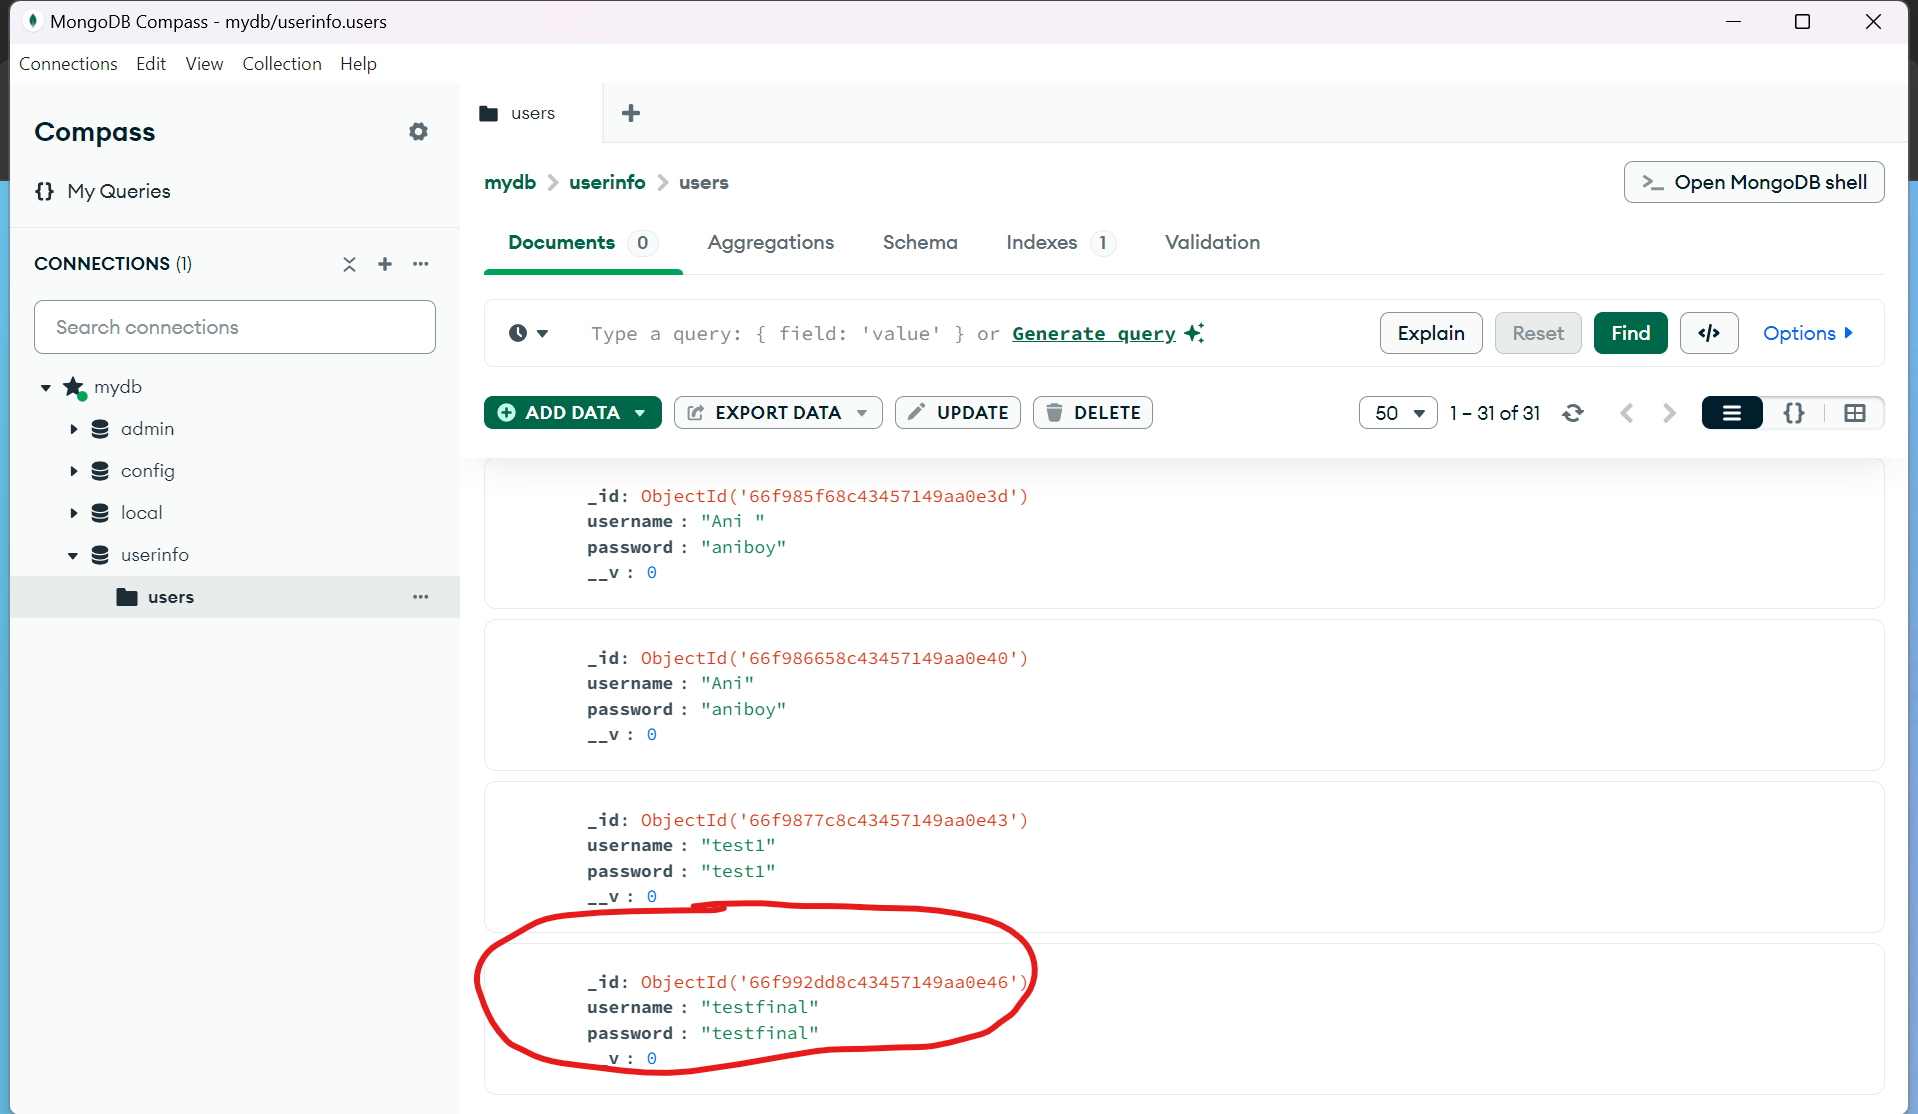Open query history clock dropdown
This screenshot has width=1918, height=1114.
[528, 333]
